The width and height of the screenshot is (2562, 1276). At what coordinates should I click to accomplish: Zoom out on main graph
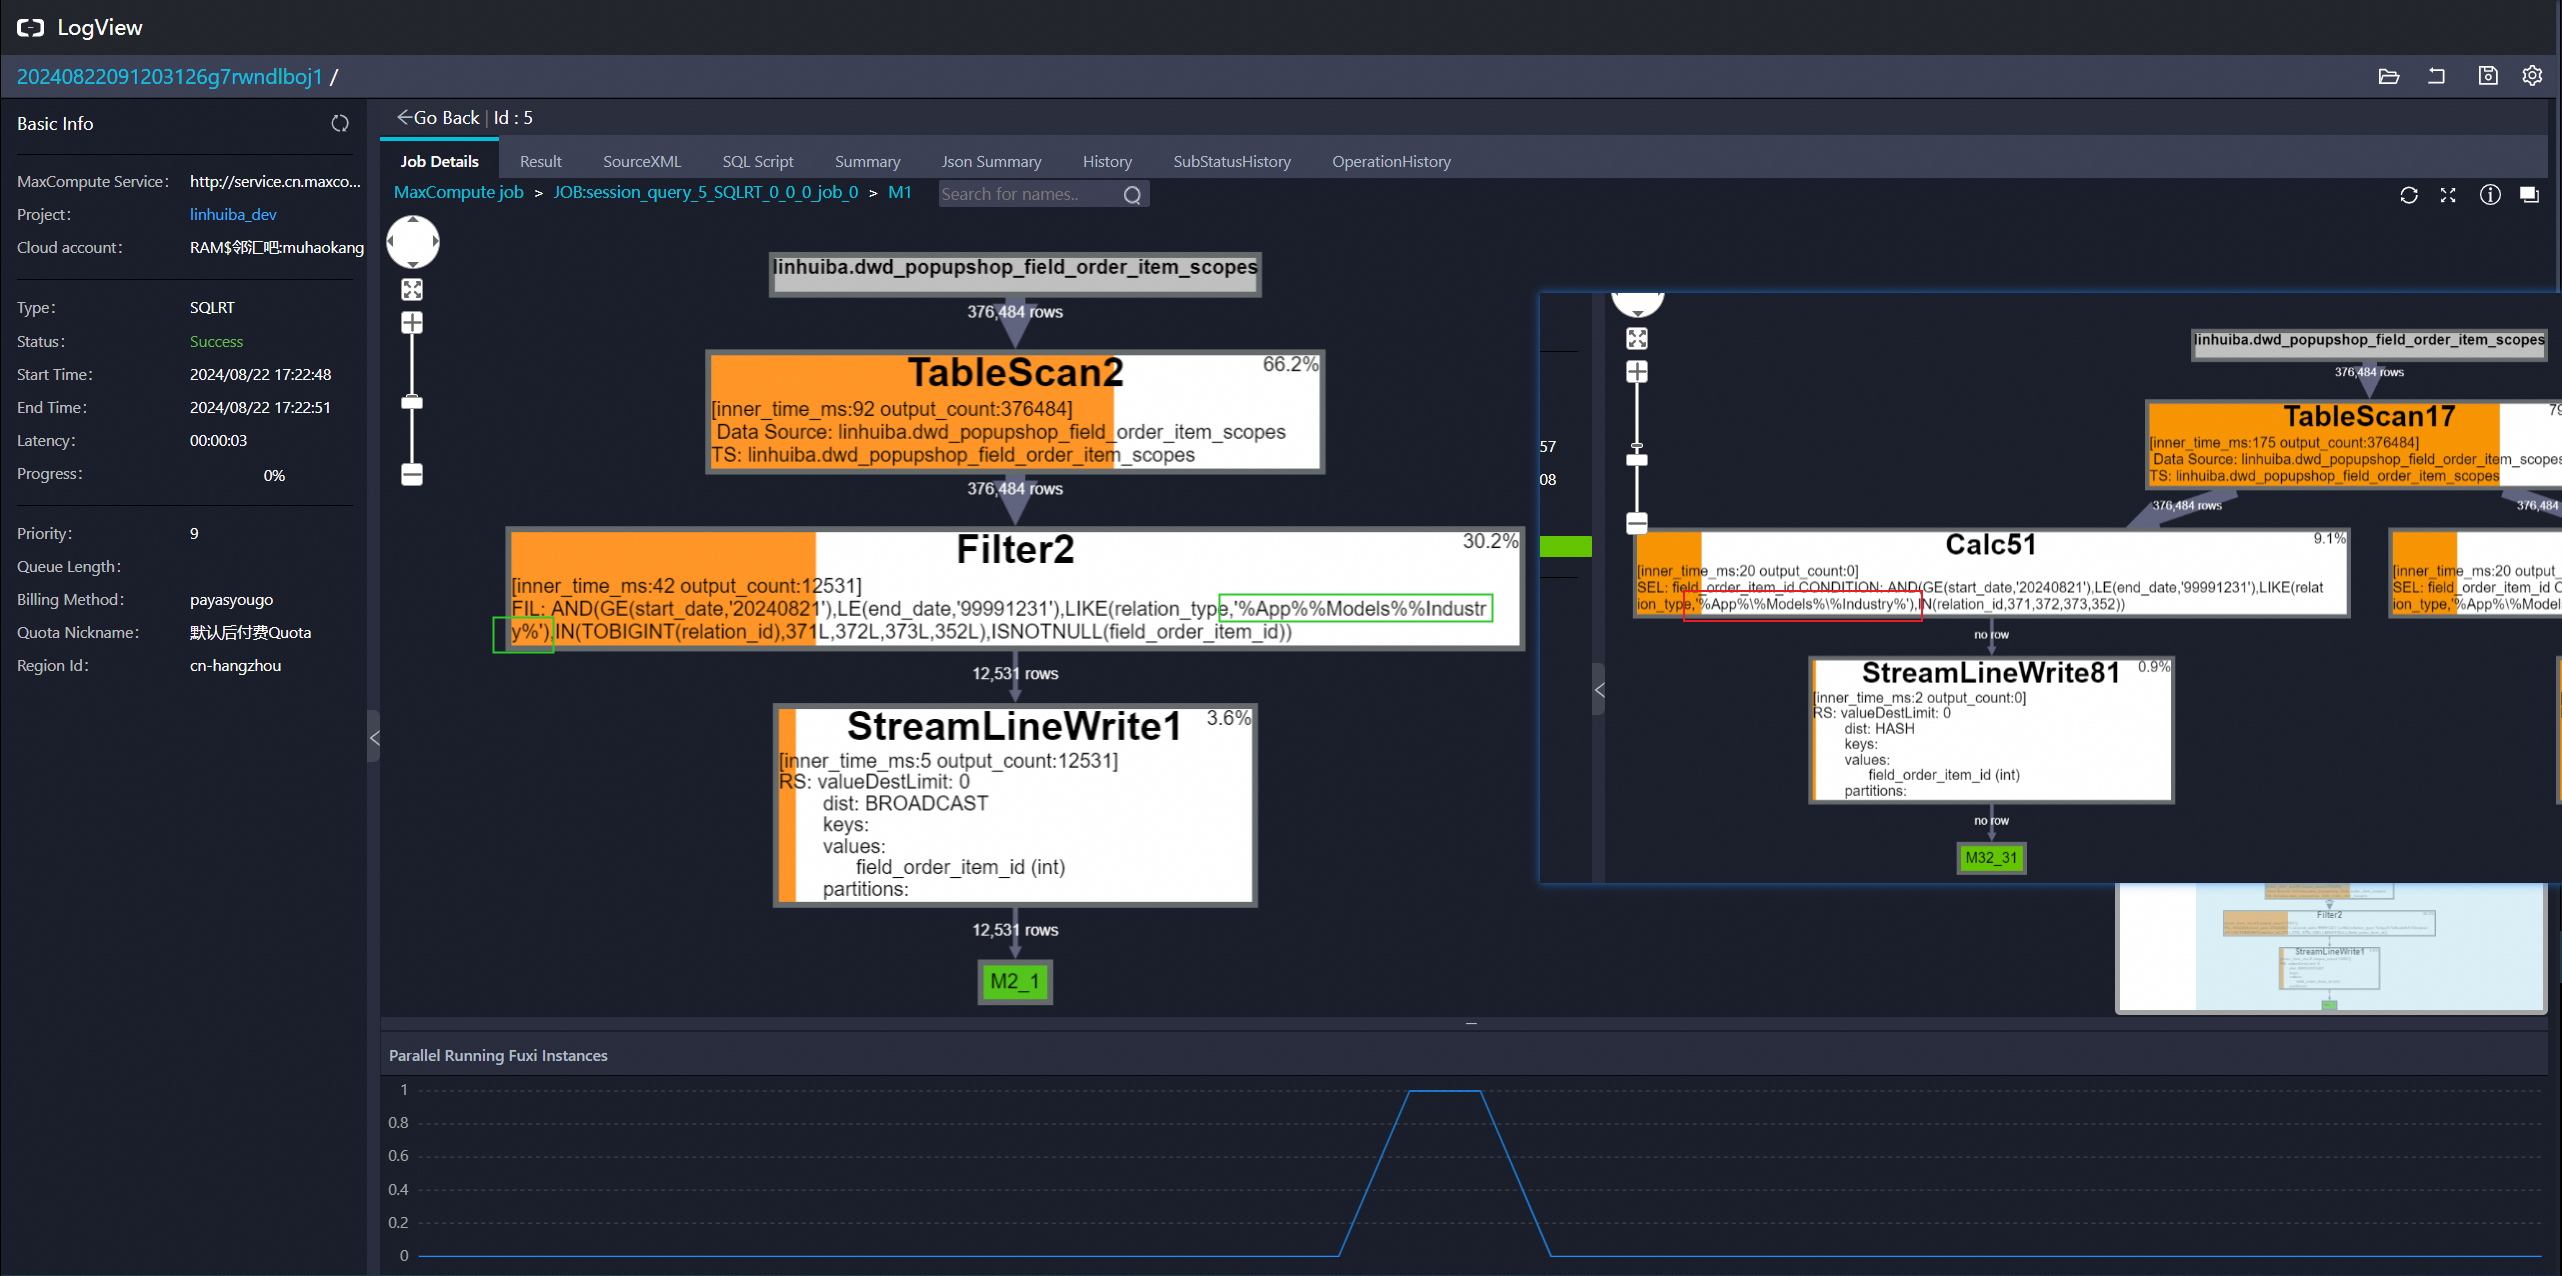[412, 474]
